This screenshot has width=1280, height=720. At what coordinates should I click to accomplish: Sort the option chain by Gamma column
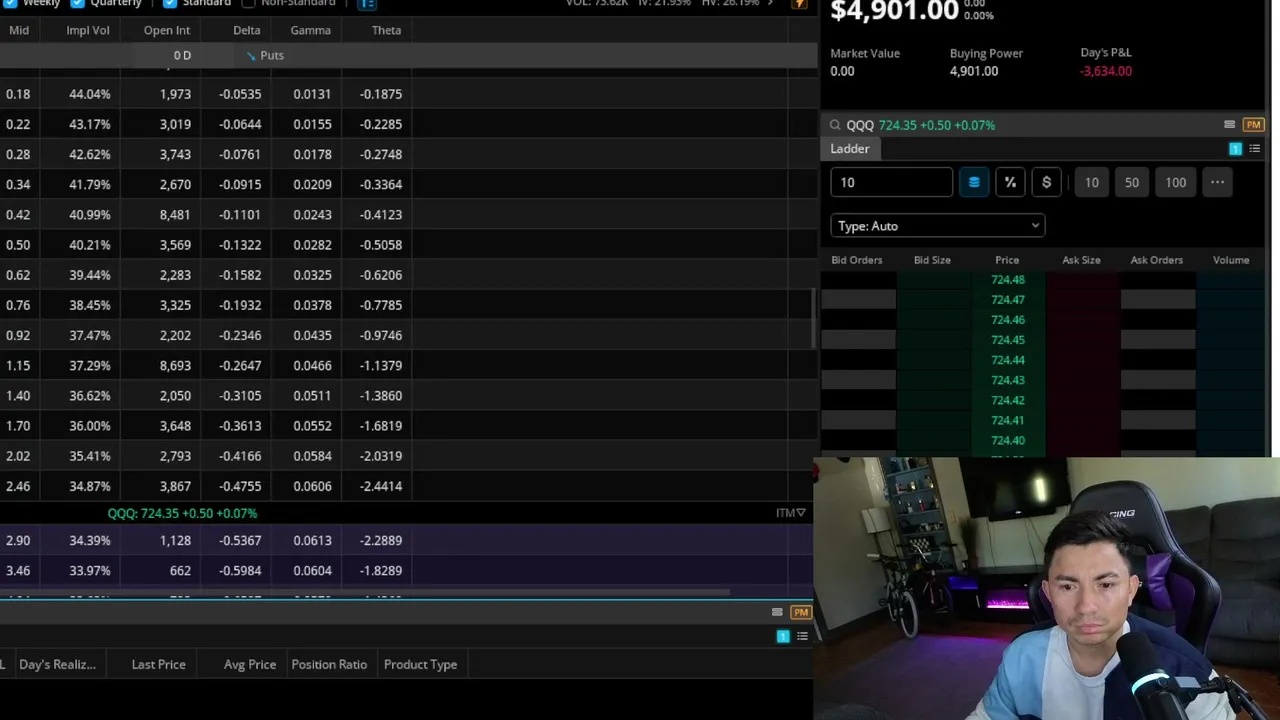(310, 30)
